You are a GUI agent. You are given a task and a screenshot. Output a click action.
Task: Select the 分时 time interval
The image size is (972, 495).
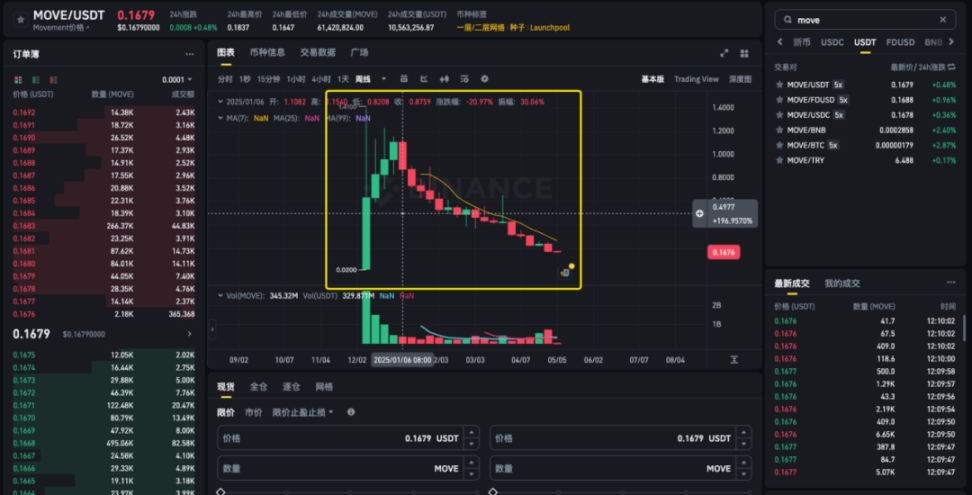pyautogui.click(x=225, y=79)
